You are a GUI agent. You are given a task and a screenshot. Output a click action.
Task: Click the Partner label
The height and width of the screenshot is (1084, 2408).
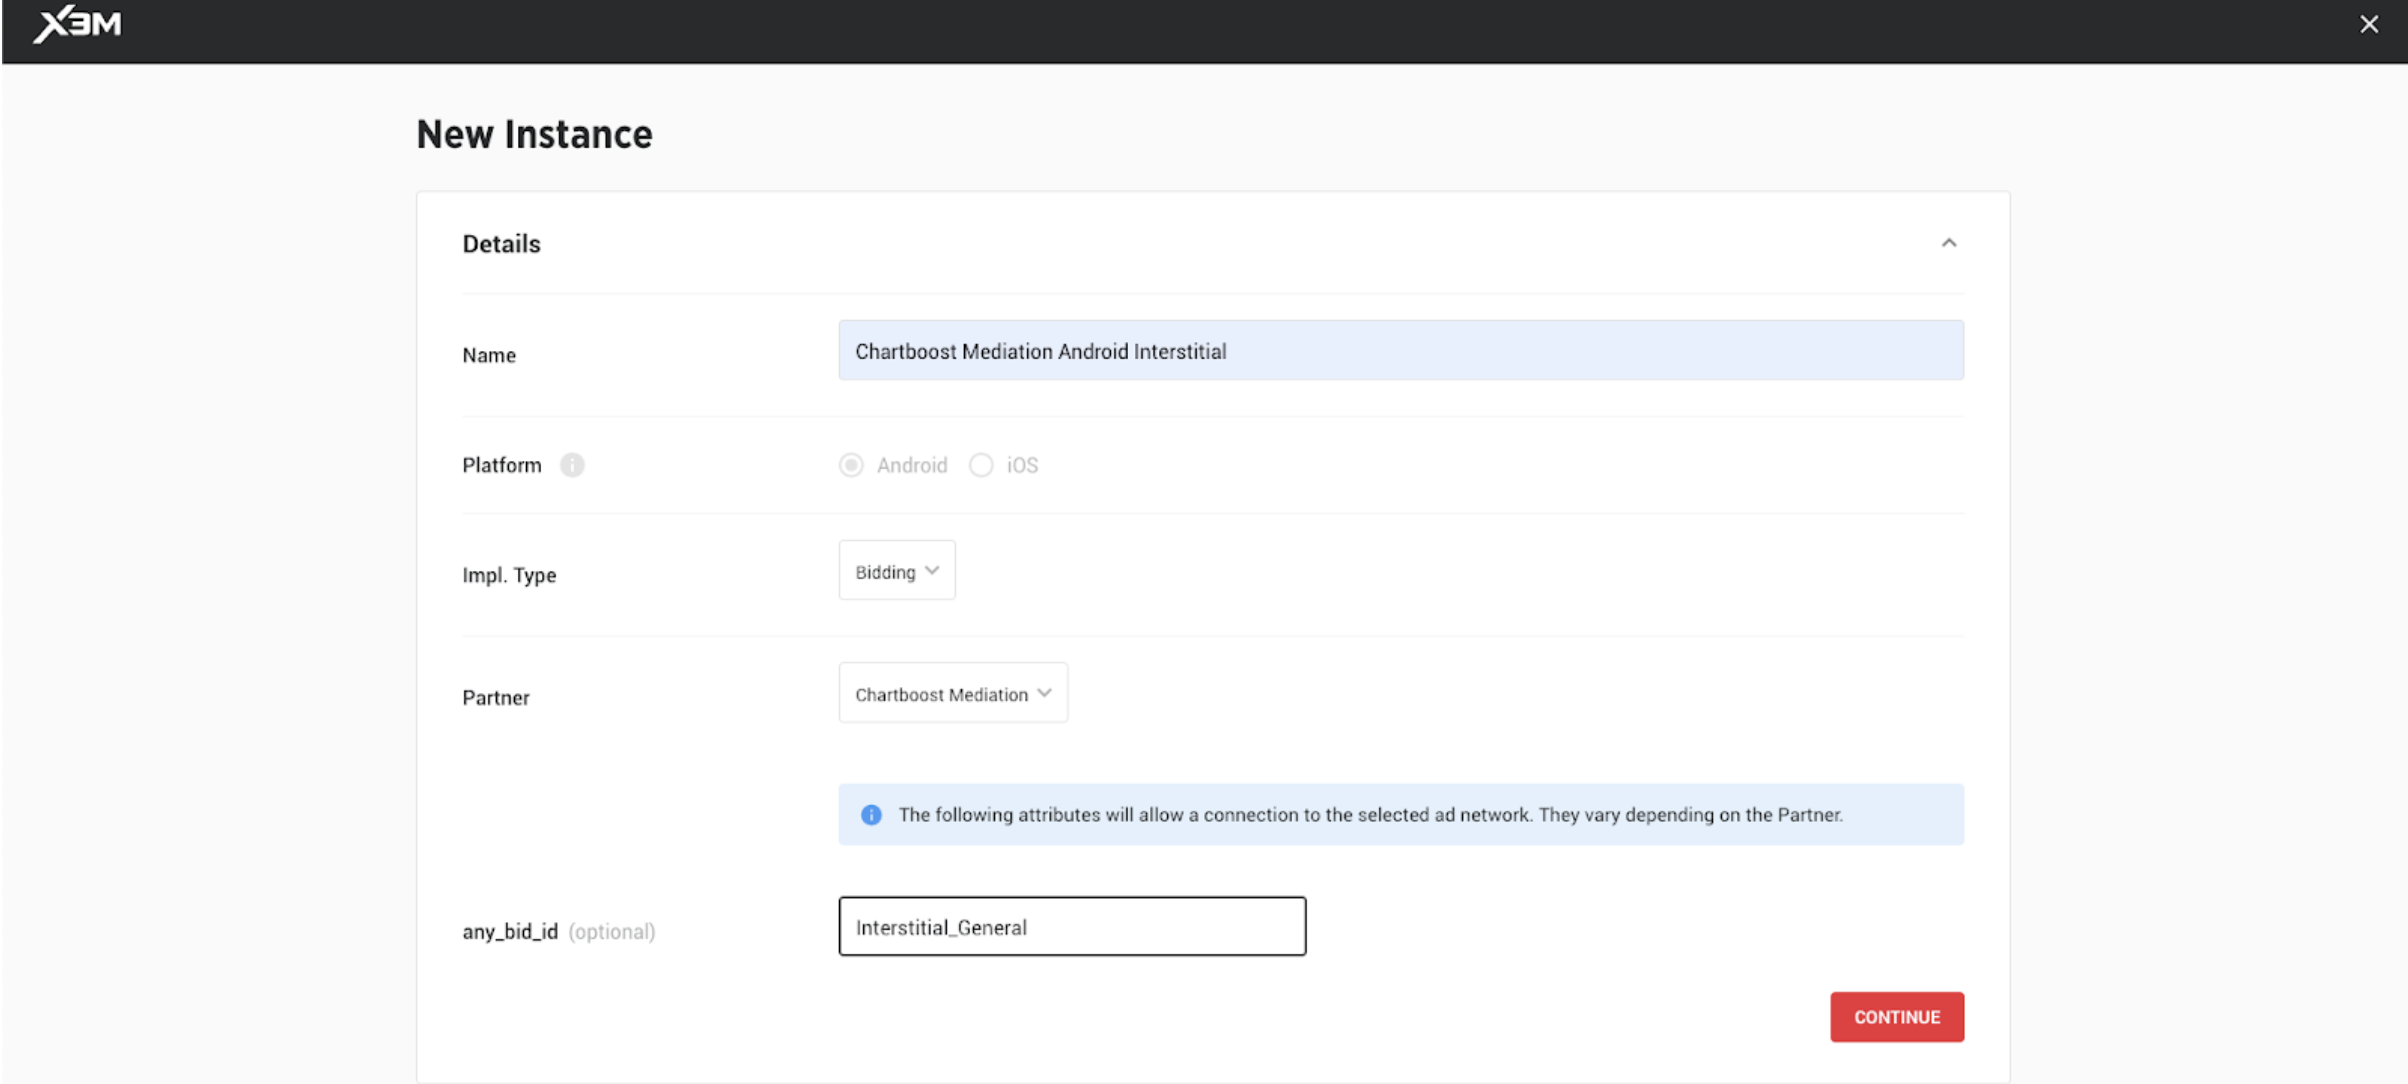[496, 698]
